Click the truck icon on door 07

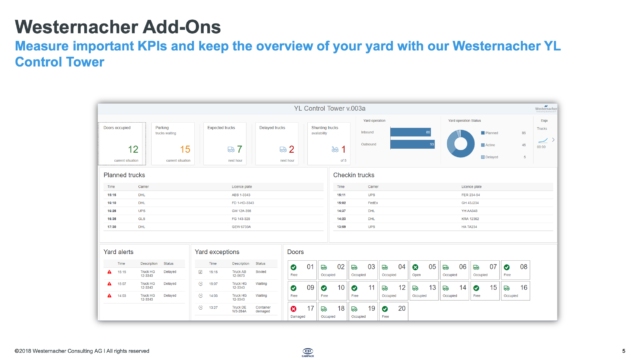coord(476,267)
